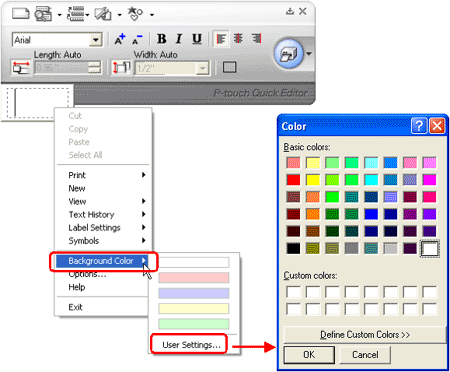Open User Settings... in color submenu
Image resolution: width=450 pixels, height=372 pixels.
pos(191,345)
